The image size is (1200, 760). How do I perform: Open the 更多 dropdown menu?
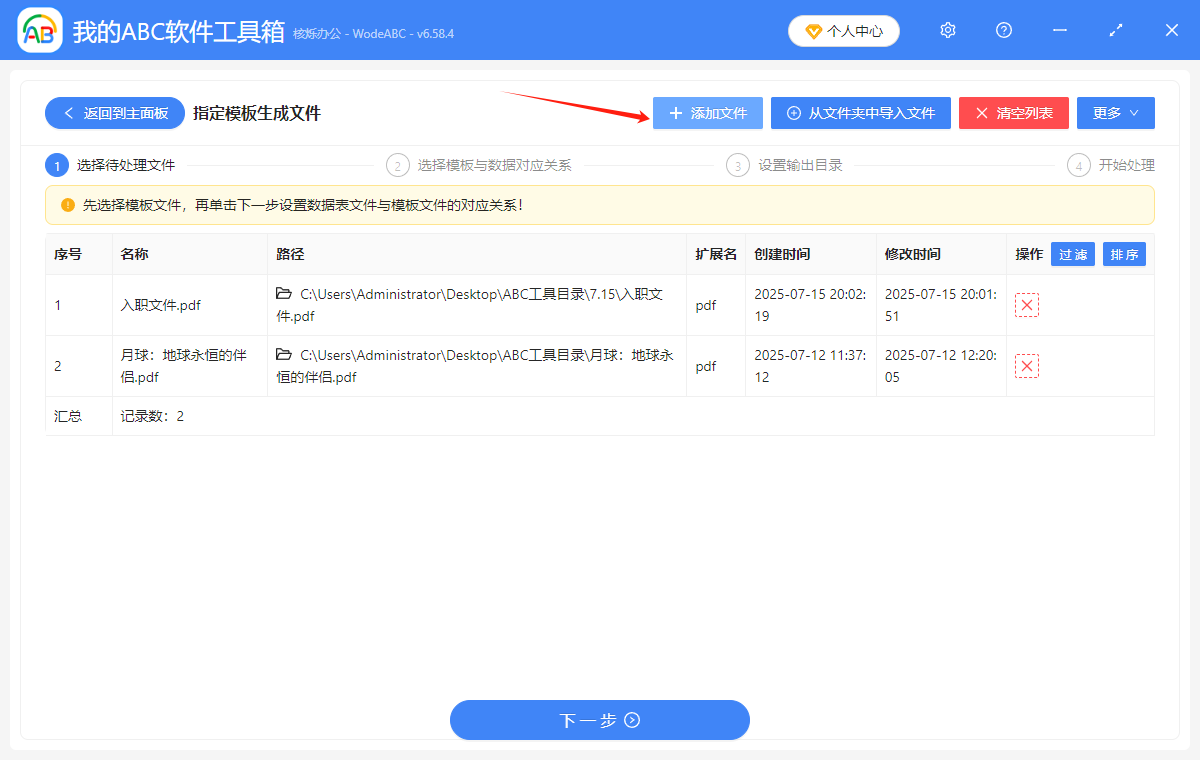pyautogui.click(x=1115, y=112)
